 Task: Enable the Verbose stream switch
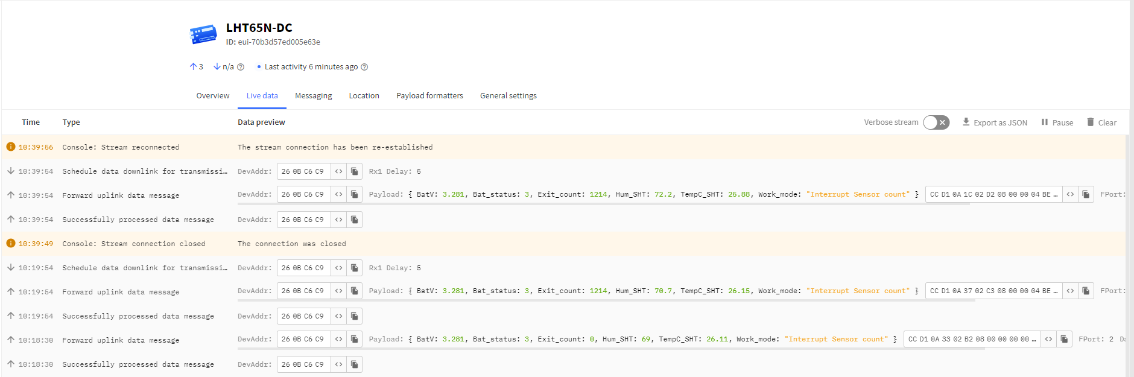[936, 122]
